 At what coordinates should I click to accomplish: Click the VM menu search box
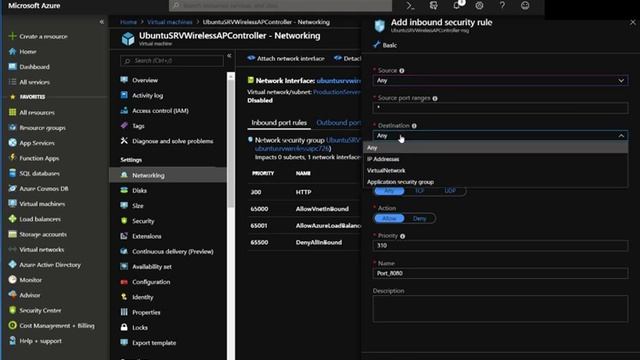pyautogui.click(x=172, y=60)
